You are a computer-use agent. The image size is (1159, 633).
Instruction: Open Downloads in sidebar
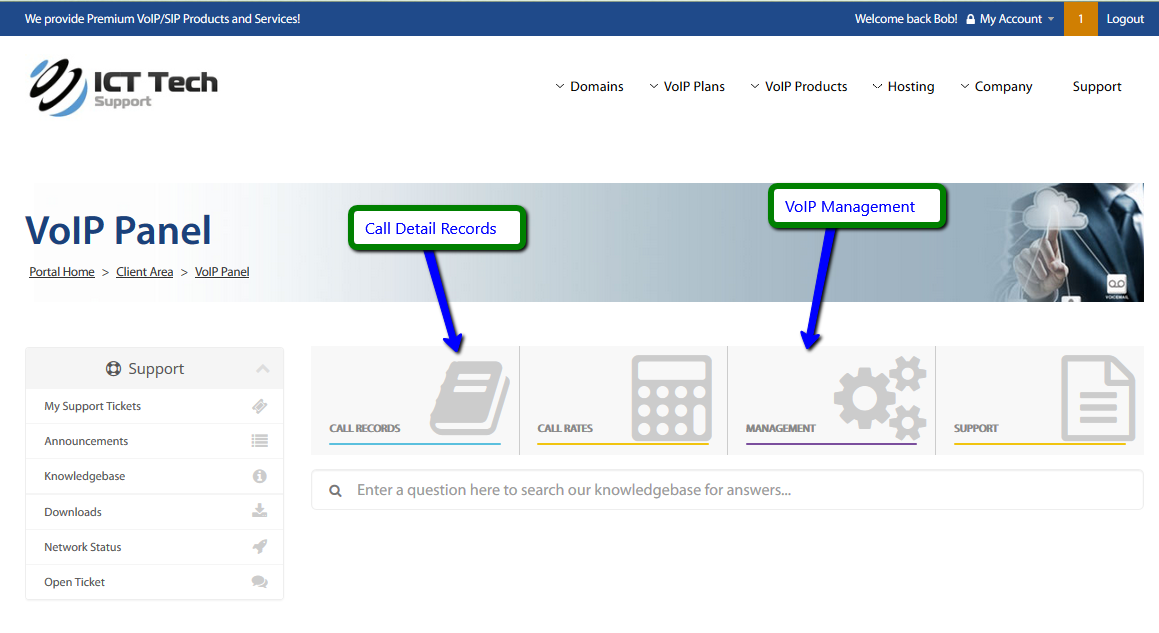[x=154, y=512]
